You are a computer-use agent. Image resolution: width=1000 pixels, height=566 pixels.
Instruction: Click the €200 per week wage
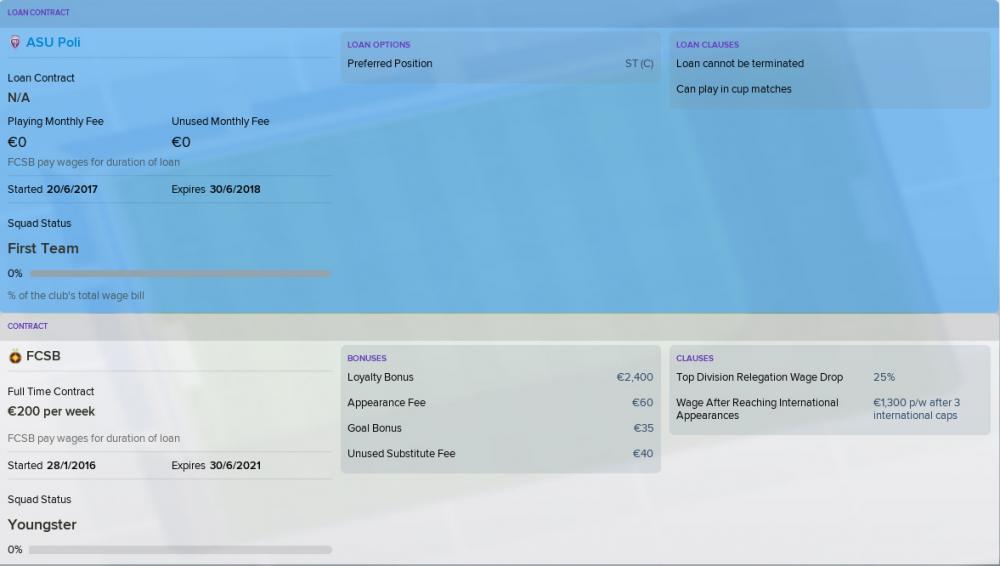tap(51, 412)
